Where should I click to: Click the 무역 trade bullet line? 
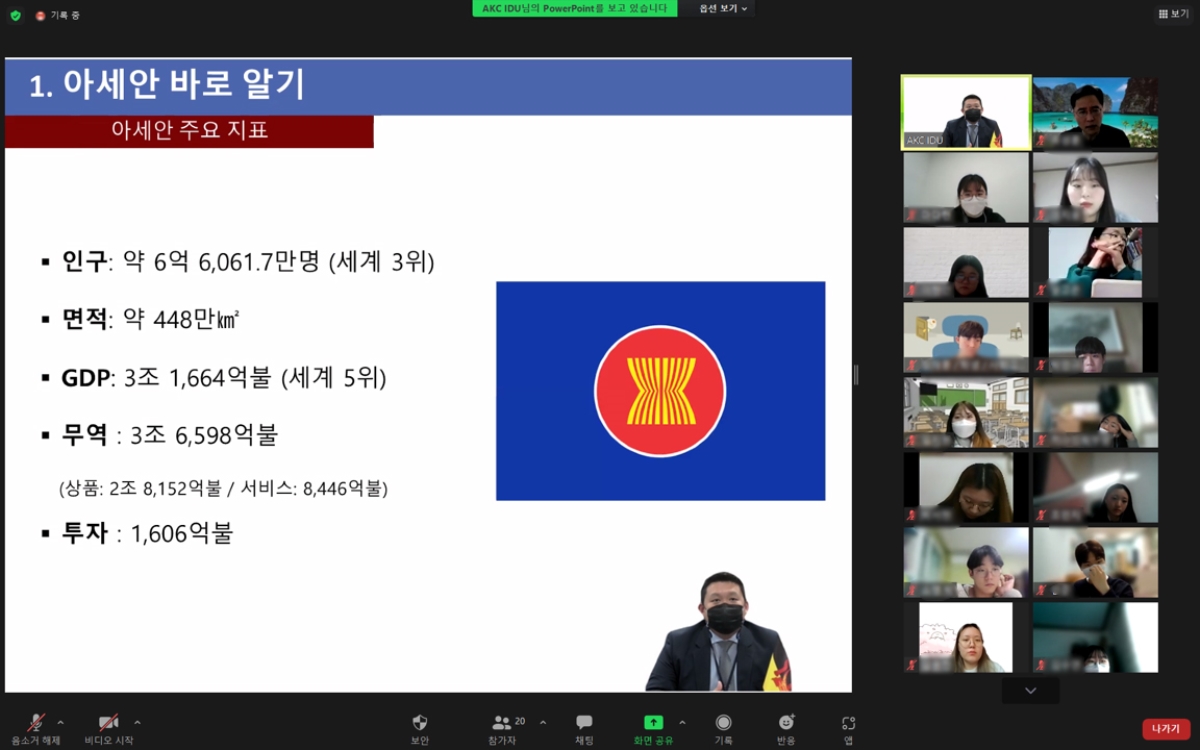[159, 435]
